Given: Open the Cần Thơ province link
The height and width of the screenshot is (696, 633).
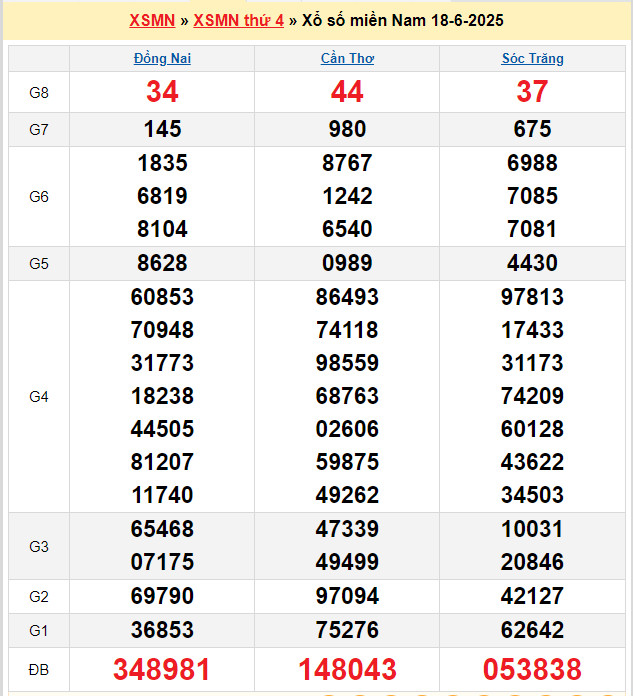Looking at the screenshot, I should click(x=347, y=58).
